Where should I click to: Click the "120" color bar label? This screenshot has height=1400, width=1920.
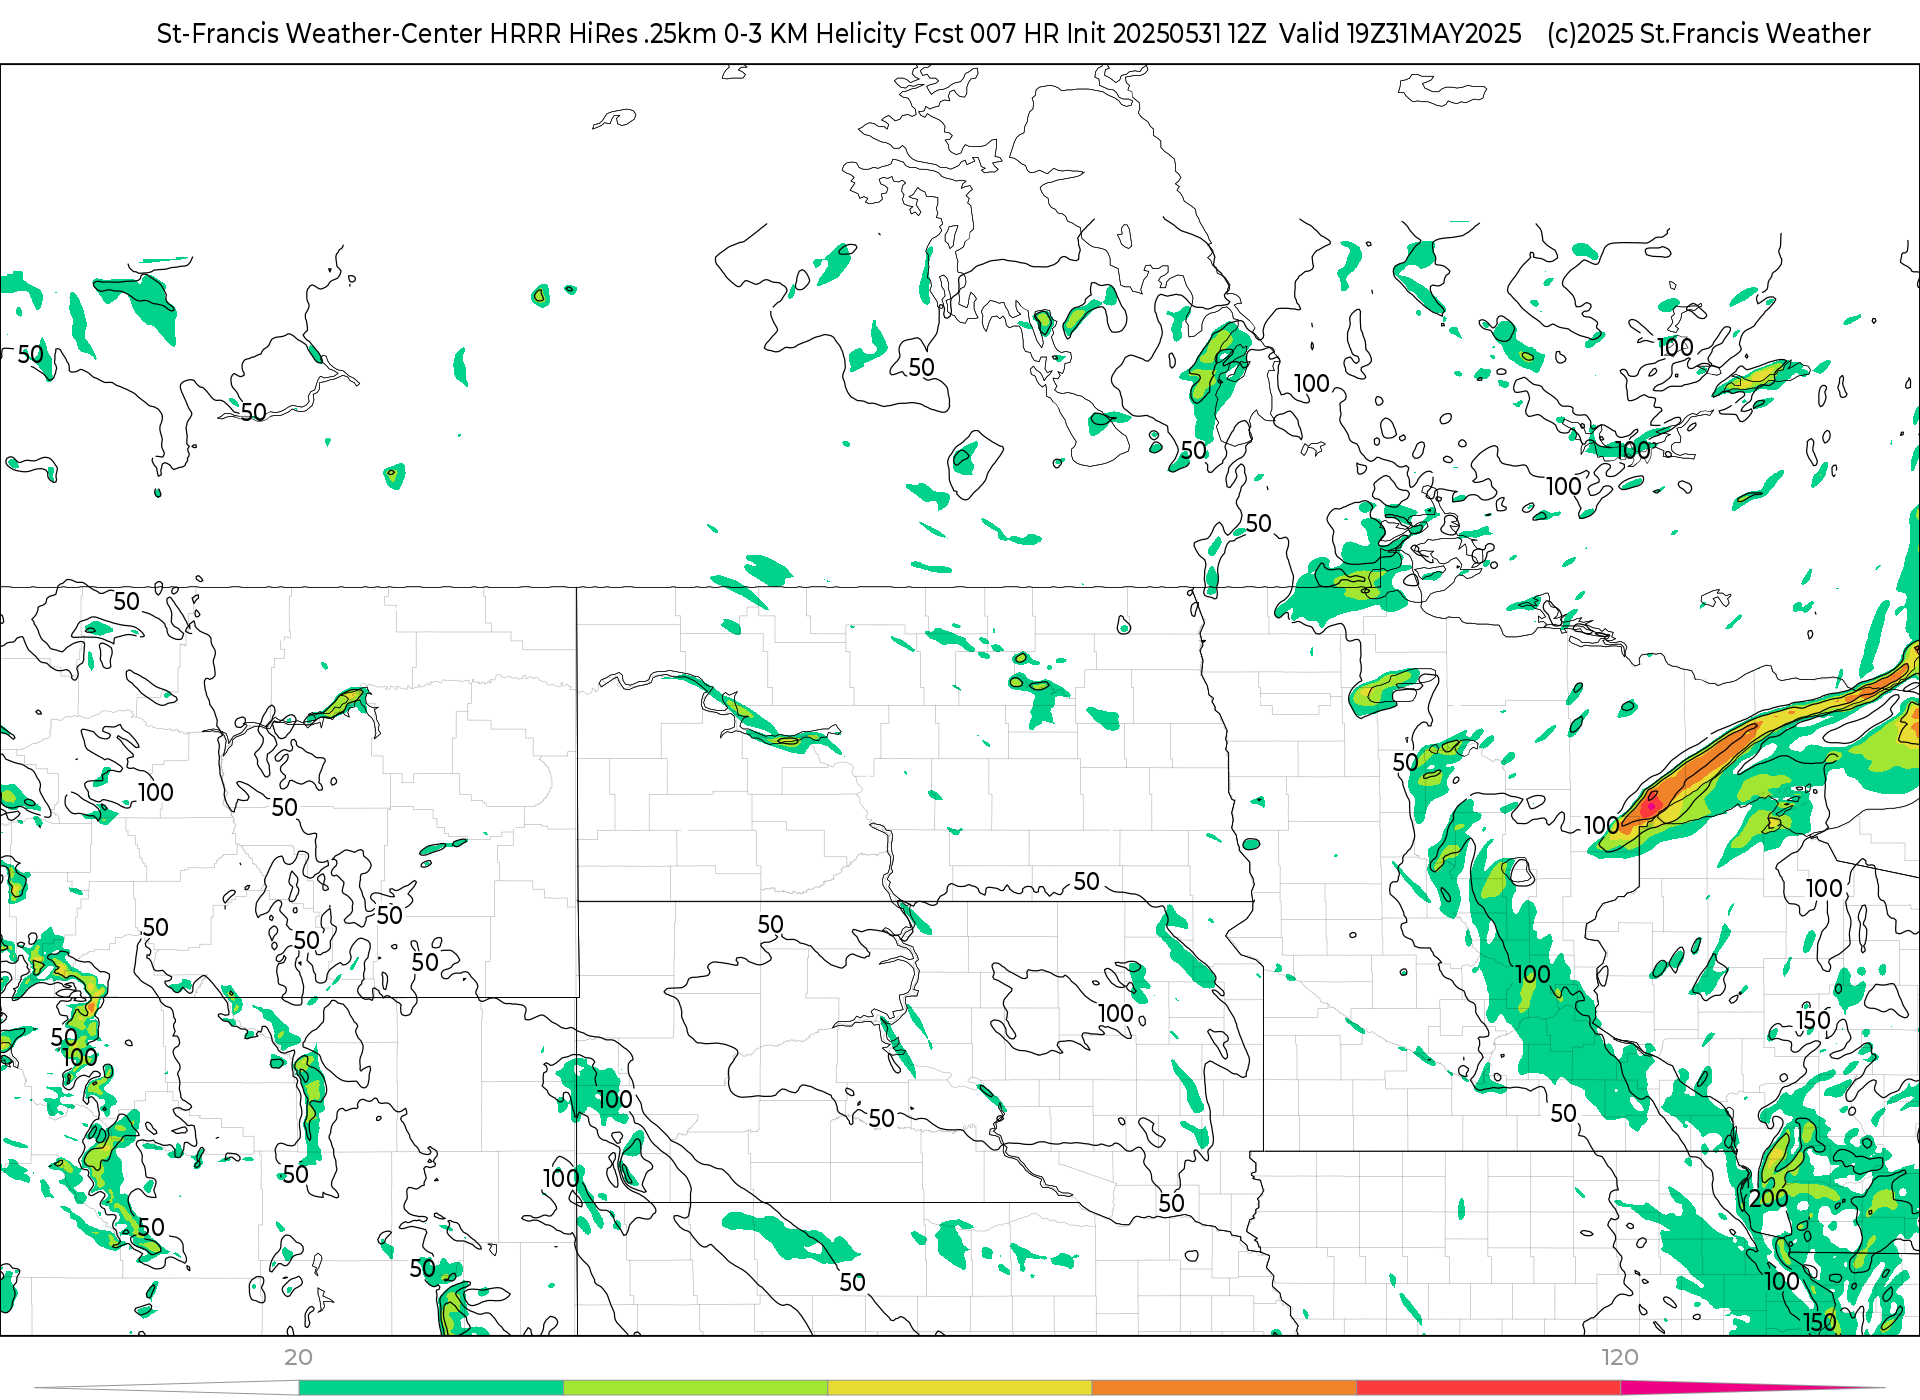coord(1620,1357)
